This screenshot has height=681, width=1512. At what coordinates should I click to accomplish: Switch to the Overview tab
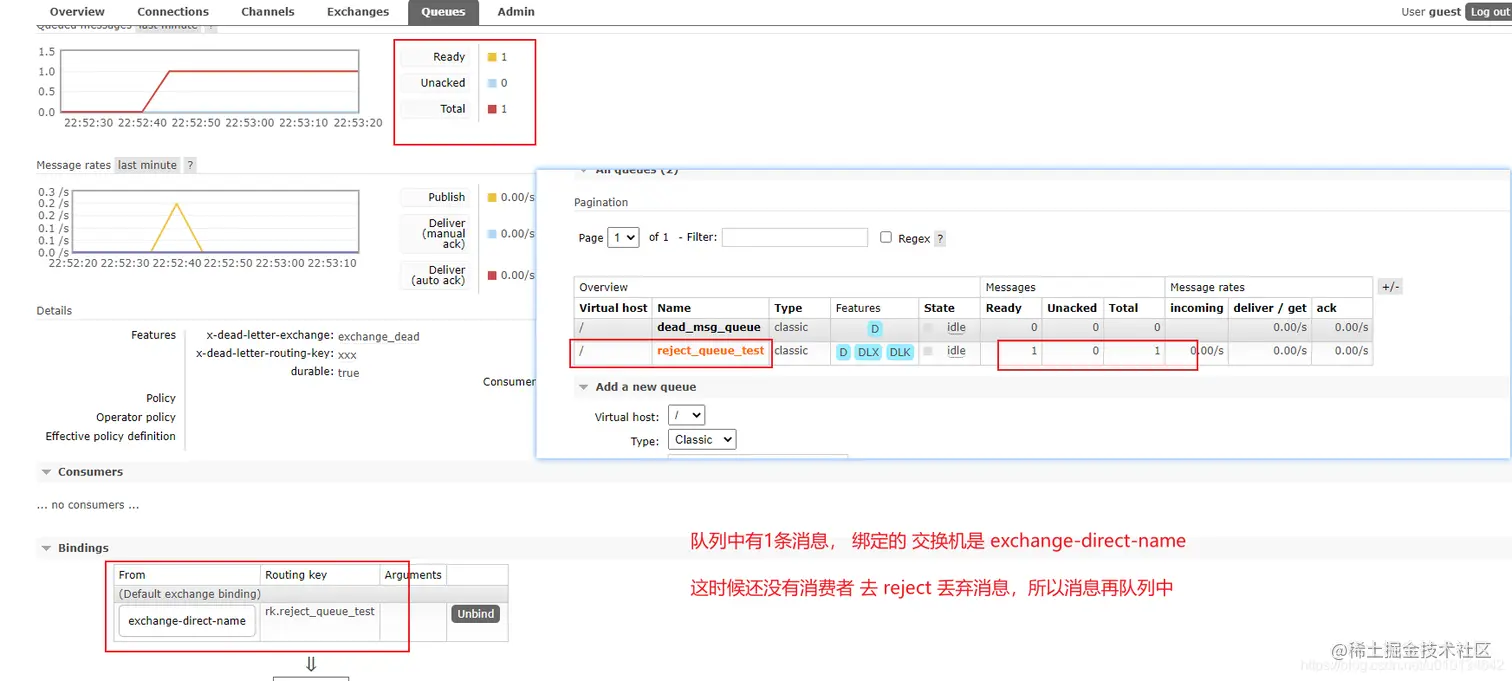pos(77,12)
